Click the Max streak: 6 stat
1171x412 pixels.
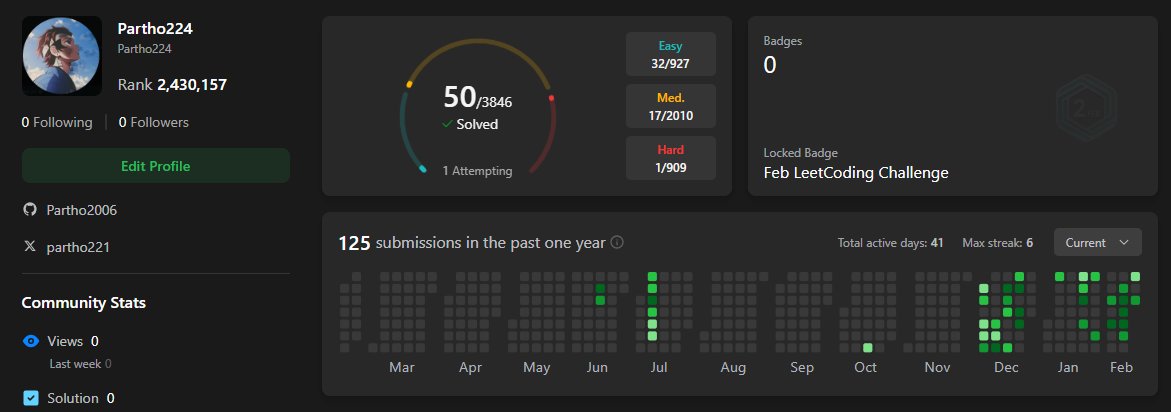[998, 243]
